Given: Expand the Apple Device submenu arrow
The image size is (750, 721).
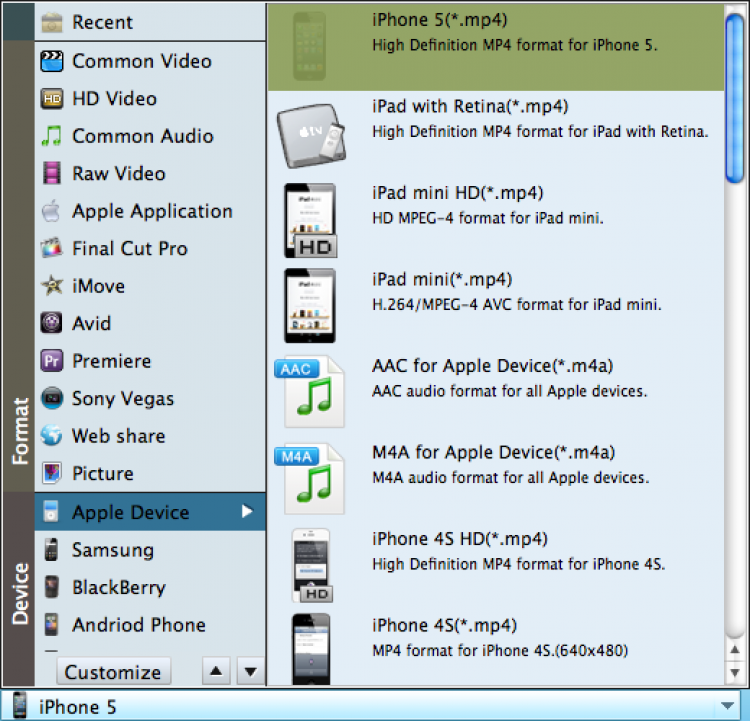Looking at the screenshot, I should click(x=247, y=511).
